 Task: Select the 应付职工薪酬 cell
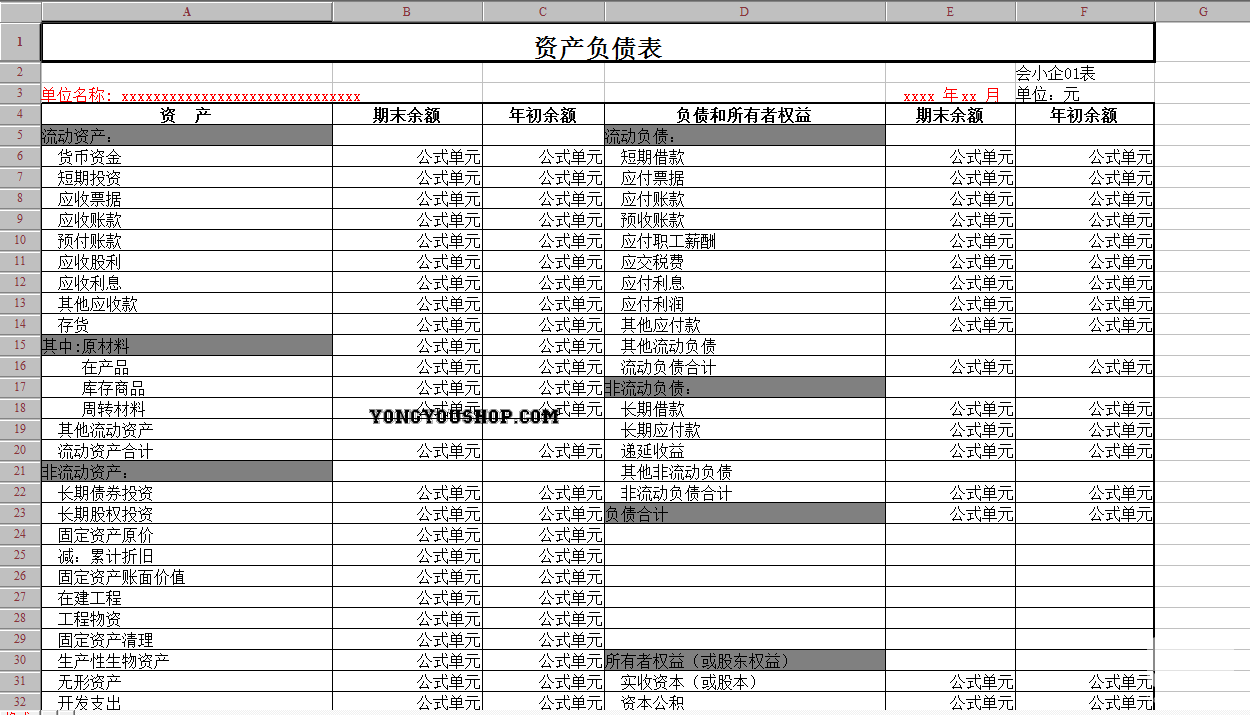(745, 240)
